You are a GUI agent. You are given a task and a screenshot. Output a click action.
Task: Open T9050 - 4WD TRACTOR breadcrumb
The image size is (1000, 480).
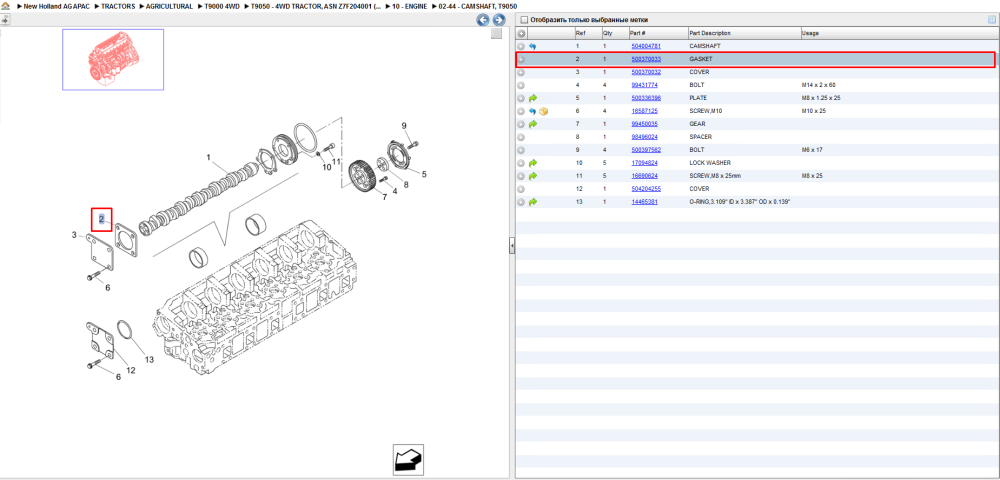[x=316, y=6]
